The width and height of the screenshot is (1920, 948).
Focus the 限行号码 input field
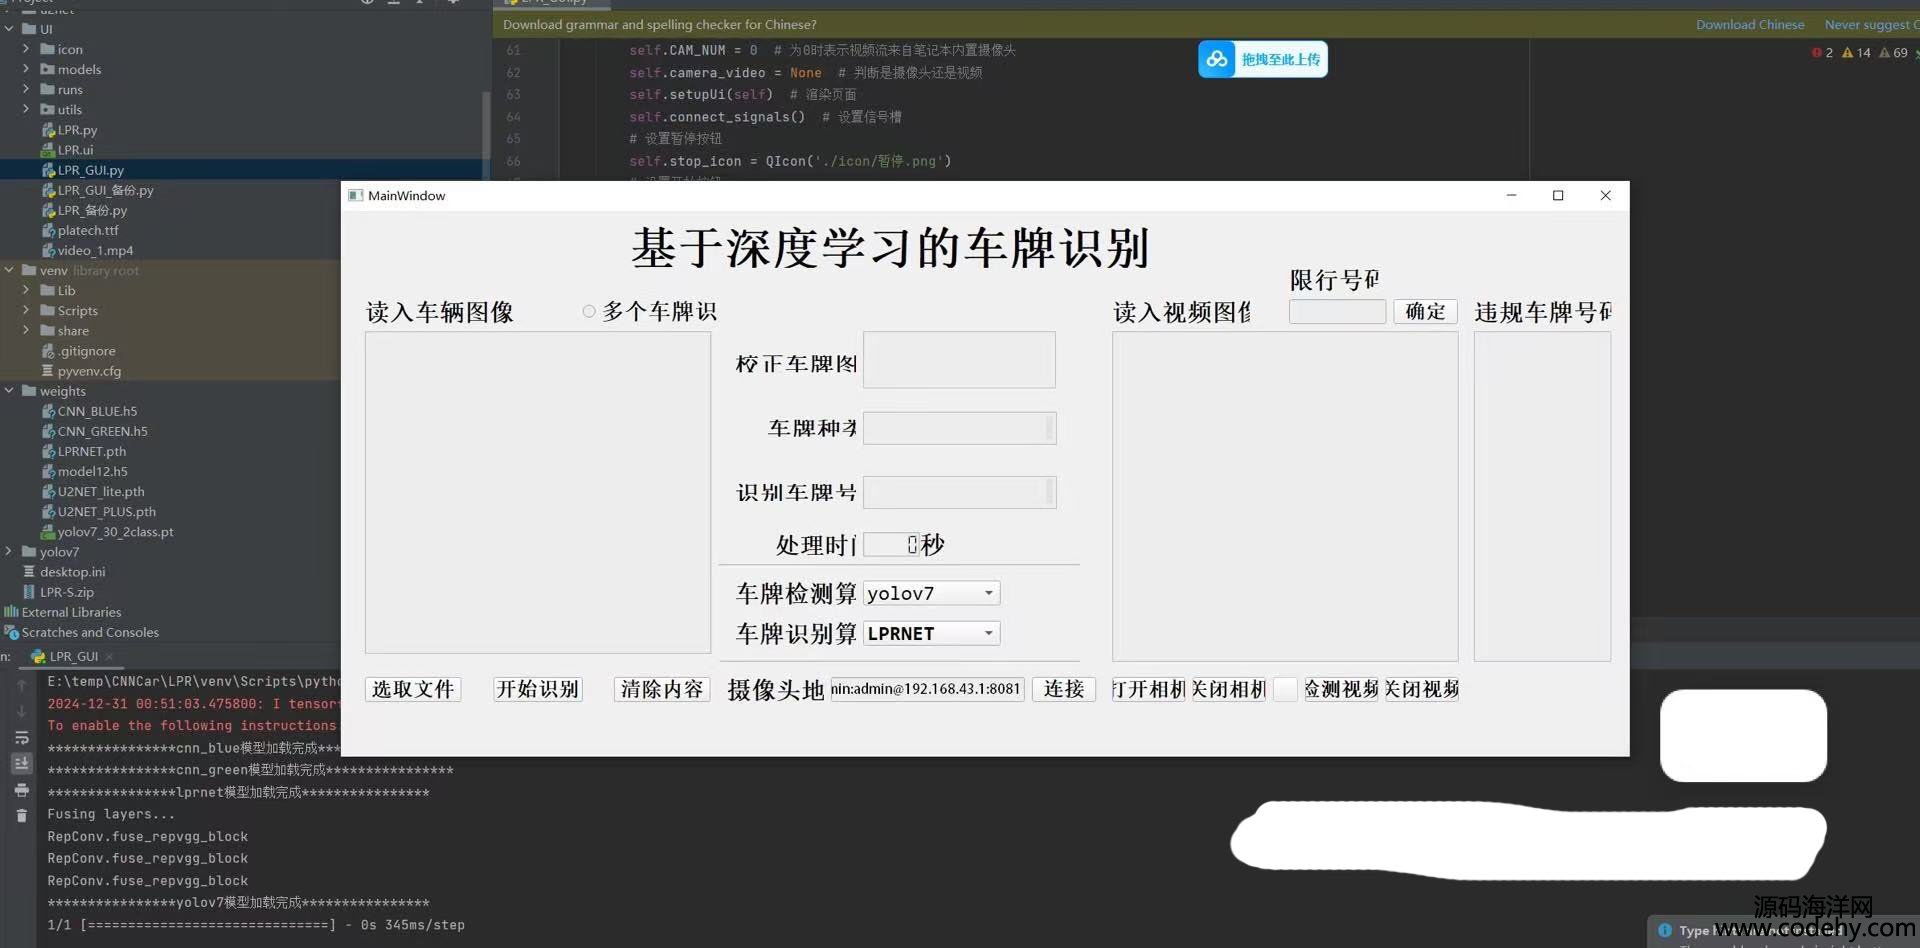(x=1337, y=311)
